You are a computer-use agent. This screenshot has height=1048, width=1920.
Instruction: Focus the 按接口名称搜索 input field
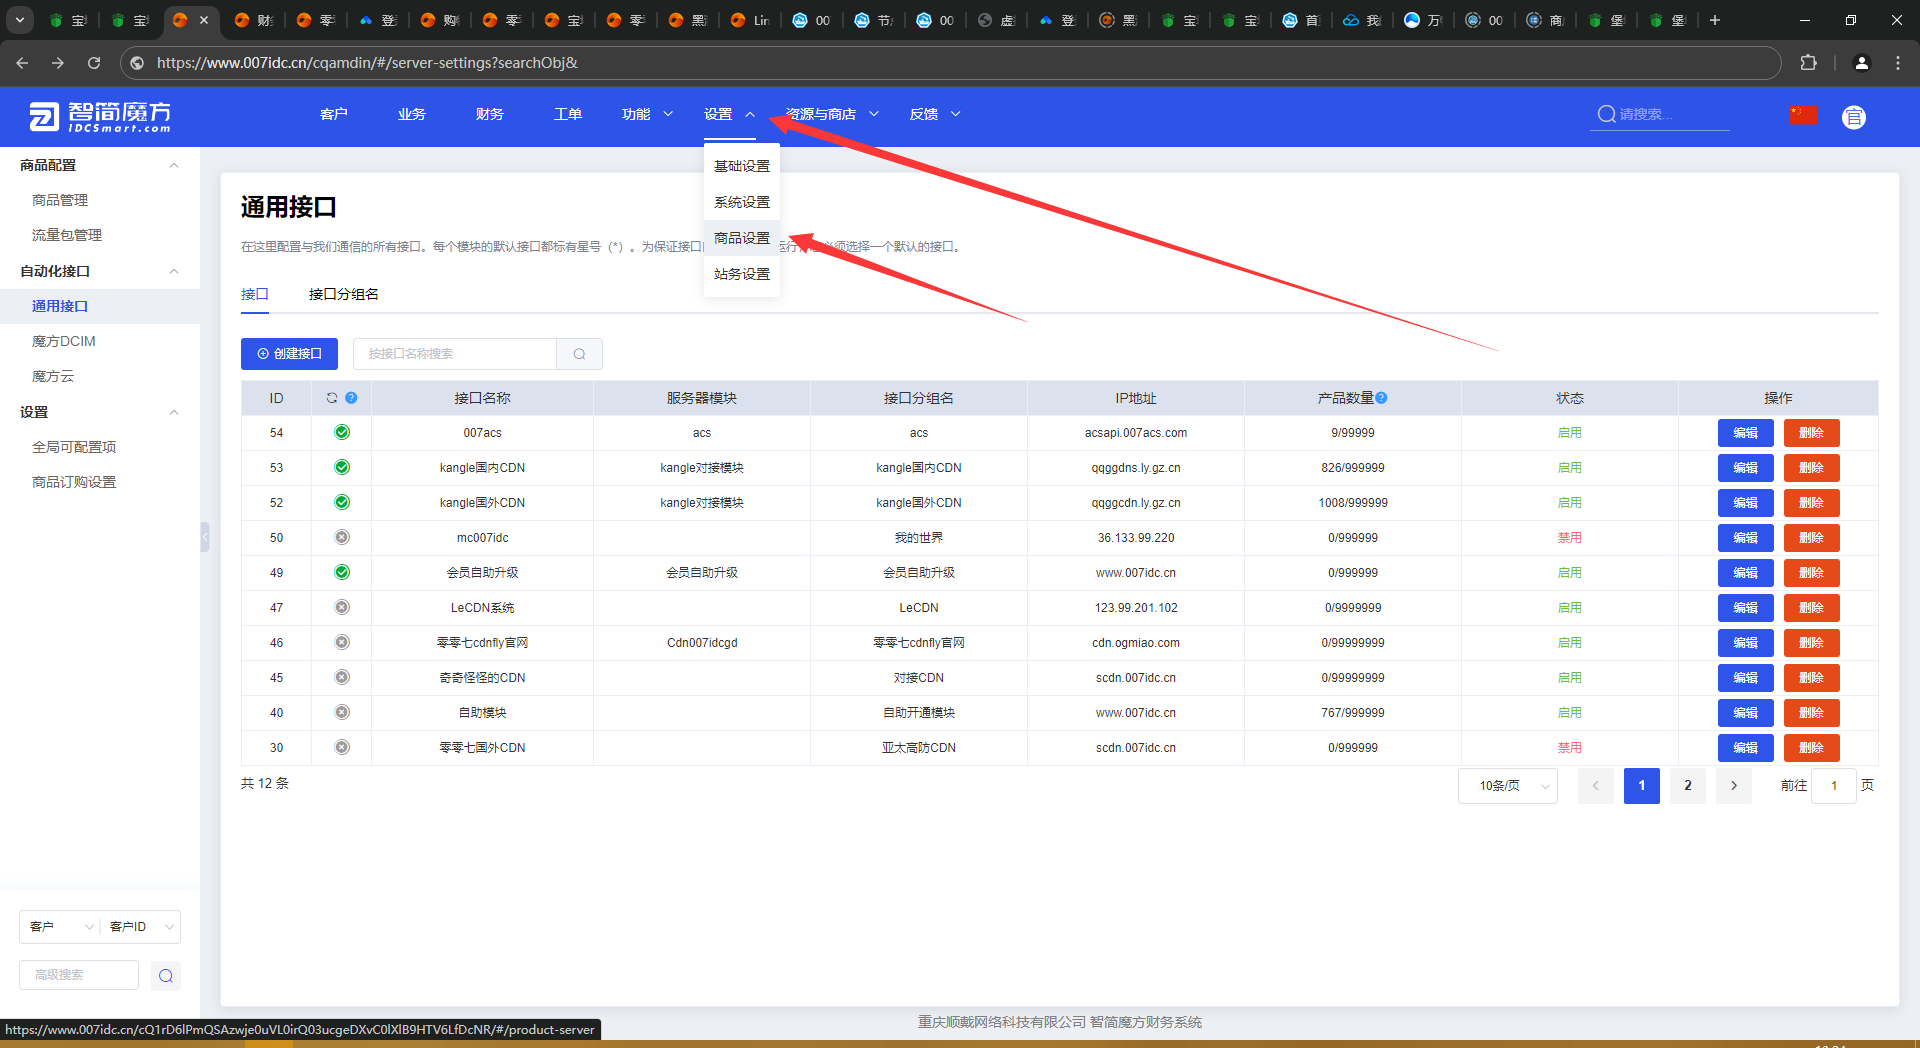point(455,354)
